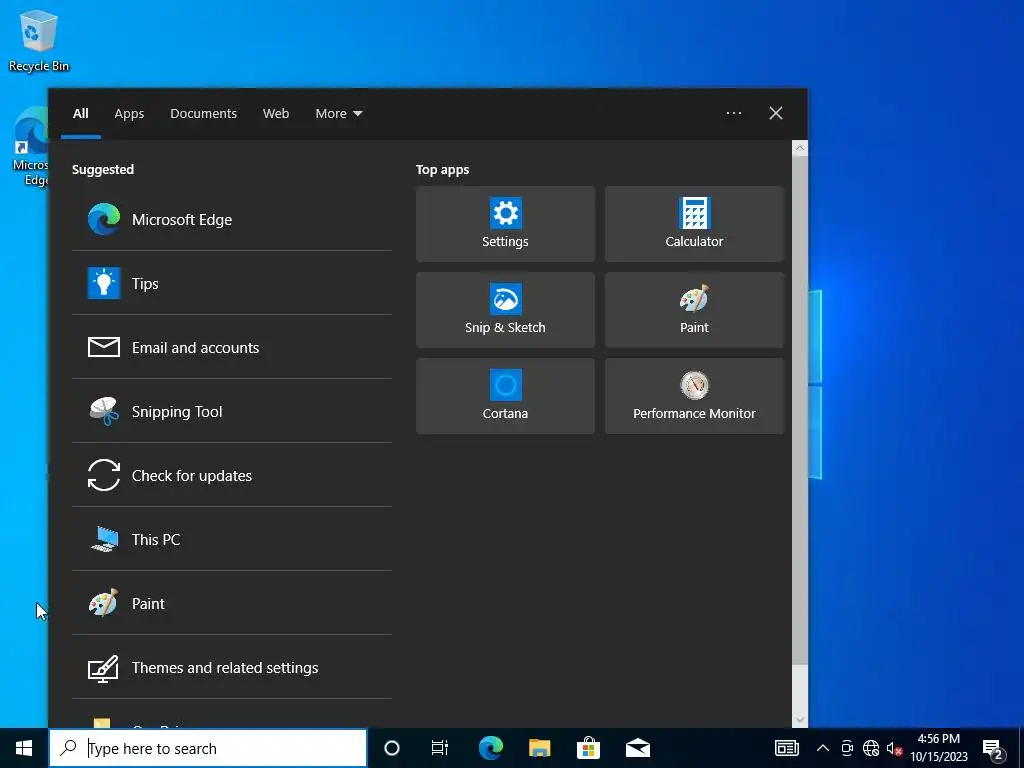Click the network globe tray icon
The width and height of the screenshot is (1024, 768).
point(871,748)
